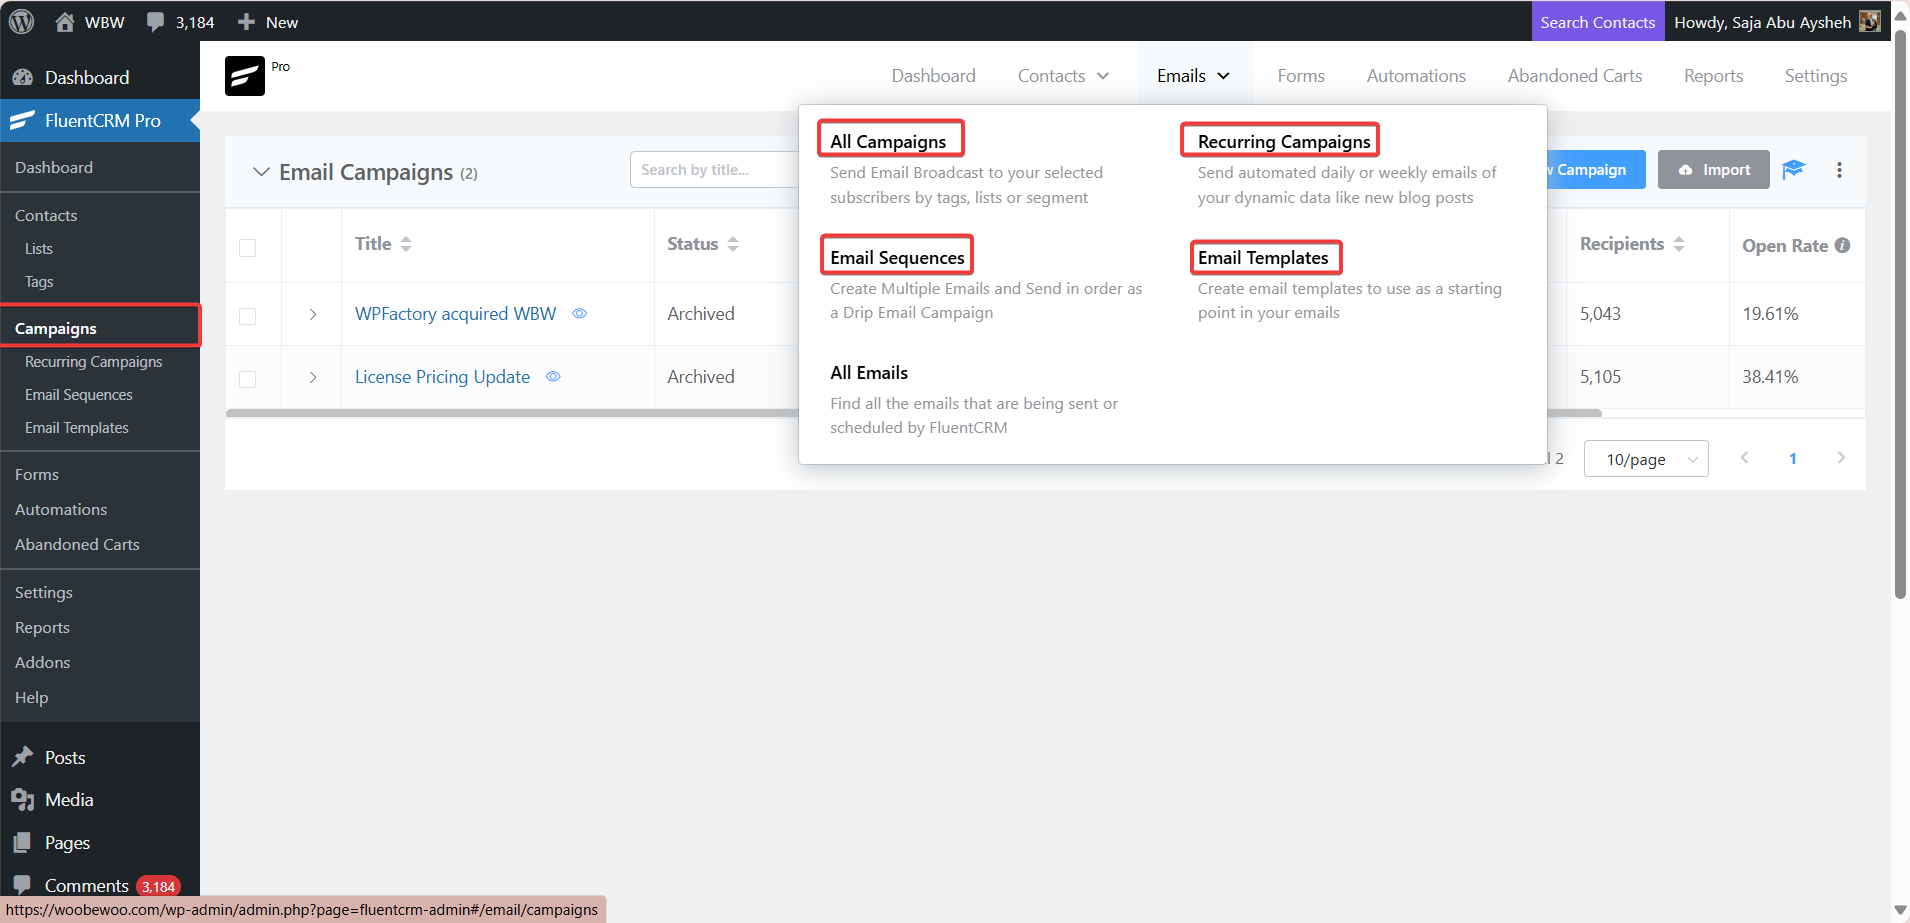Image resolution: width=1910 pixels, height=923 pixels.
Task: Tick the select-all checkbox in table header
Action: (248, 248)
